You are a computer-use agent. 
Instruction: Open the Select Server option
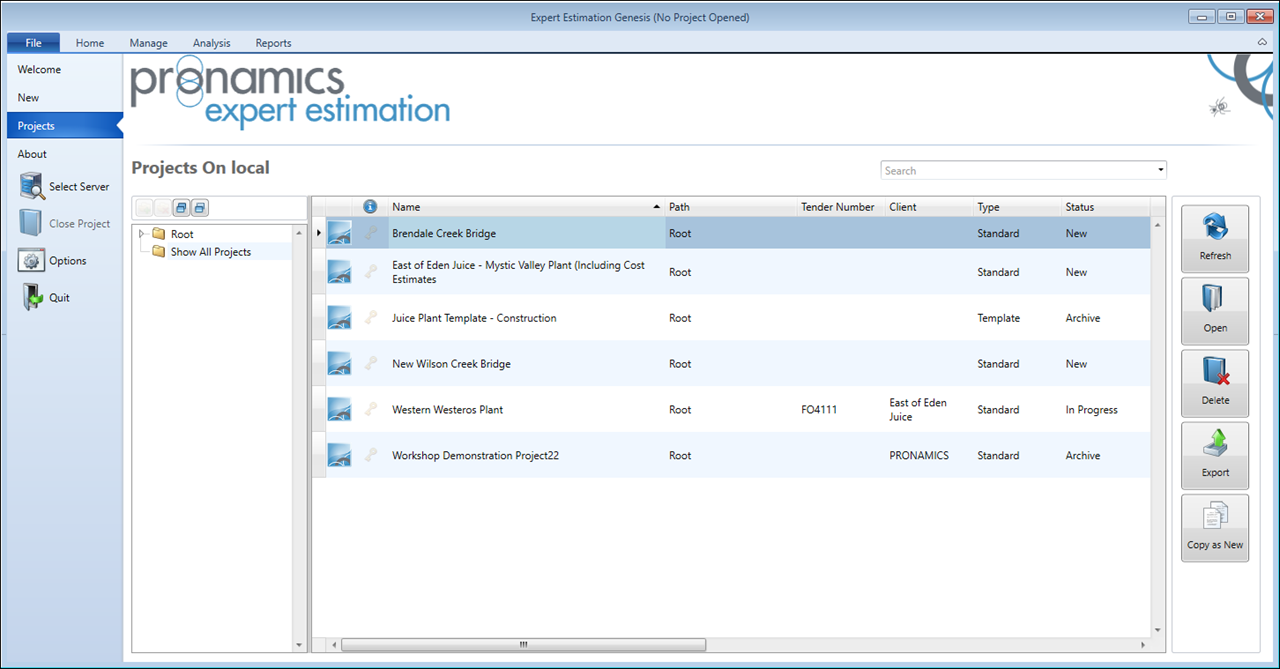tap(33, 187)
